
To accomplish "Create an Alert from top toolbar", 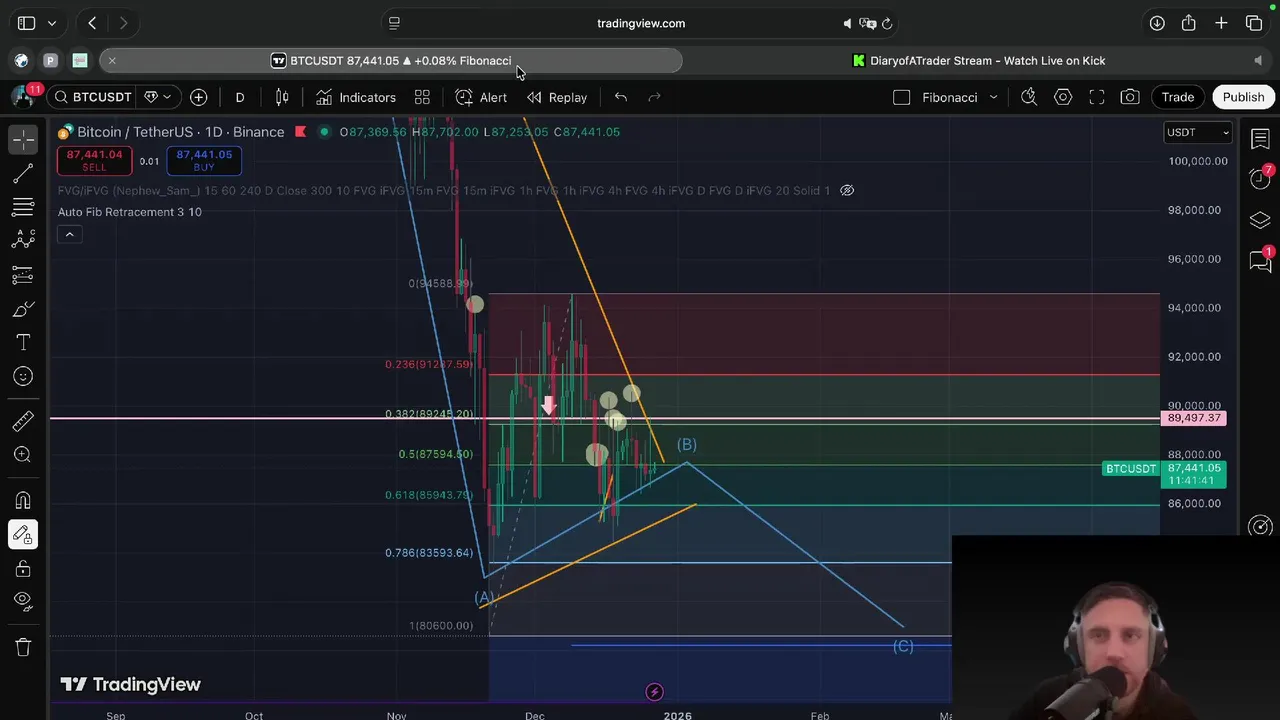I will tap(482, 97).
